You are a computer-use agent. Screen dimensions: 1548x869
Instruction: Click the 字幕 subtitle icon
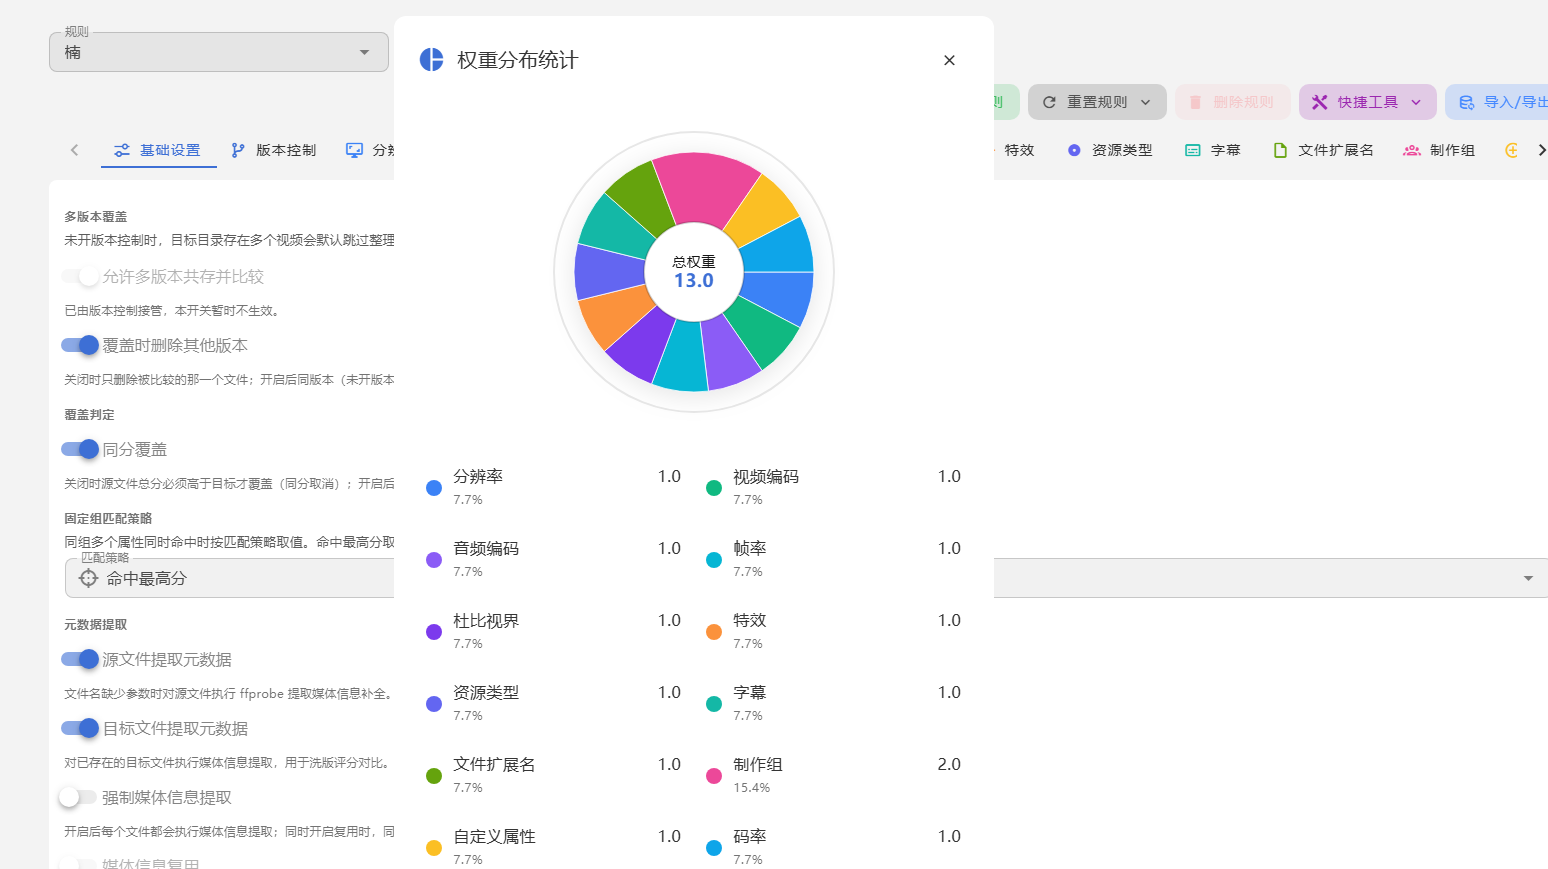(1192, 150)
